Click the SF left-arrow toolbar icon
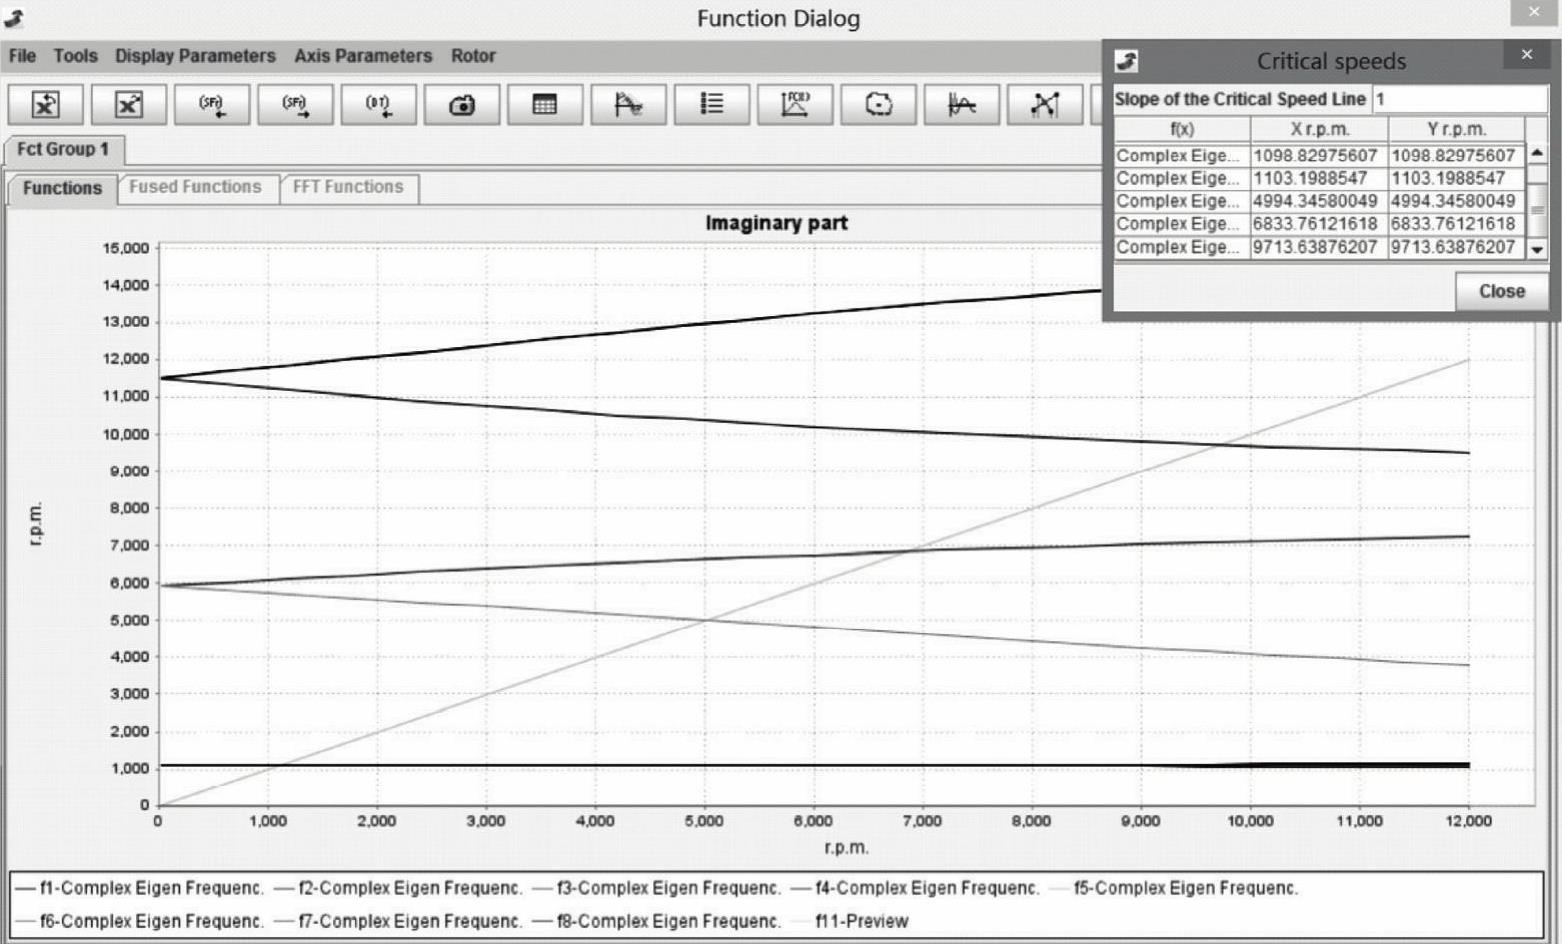 pyautogui.click(x=212, y=105)
